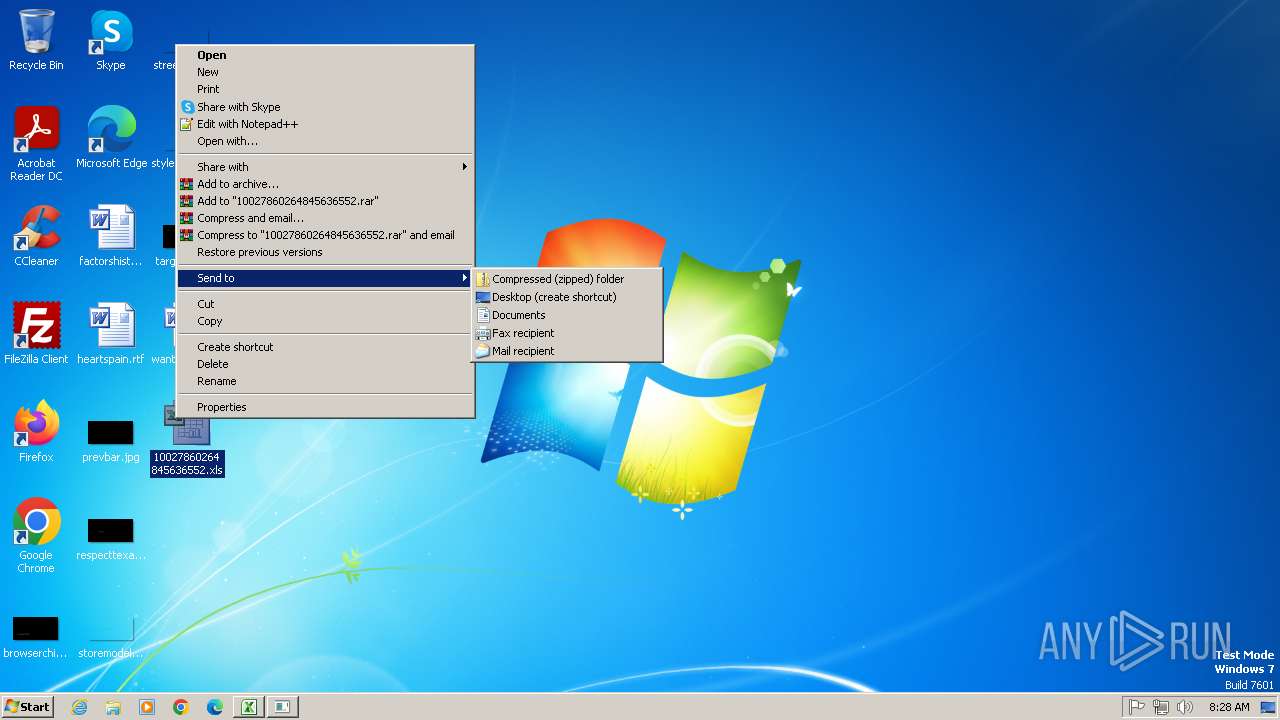Open Properties from the context menu
The image size is (1280, 720).
tap(325, 407)
